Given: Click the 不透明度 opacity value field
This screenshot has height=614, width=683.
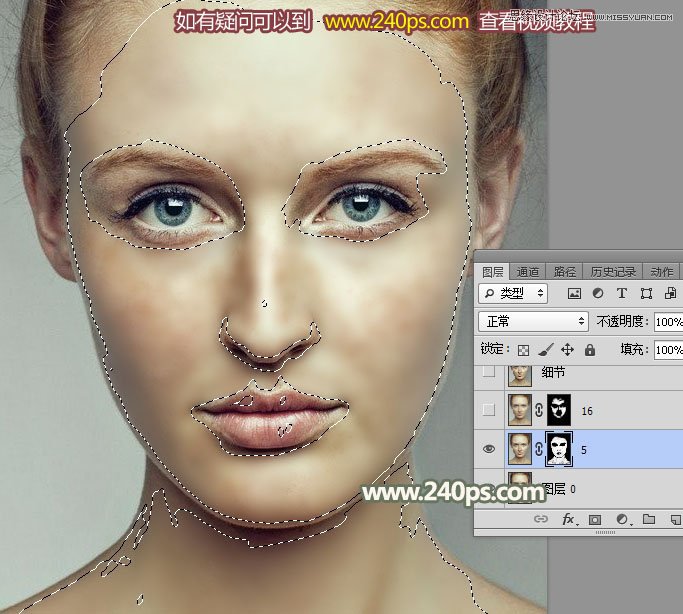Looking at the screenshot, I should 668,322.
